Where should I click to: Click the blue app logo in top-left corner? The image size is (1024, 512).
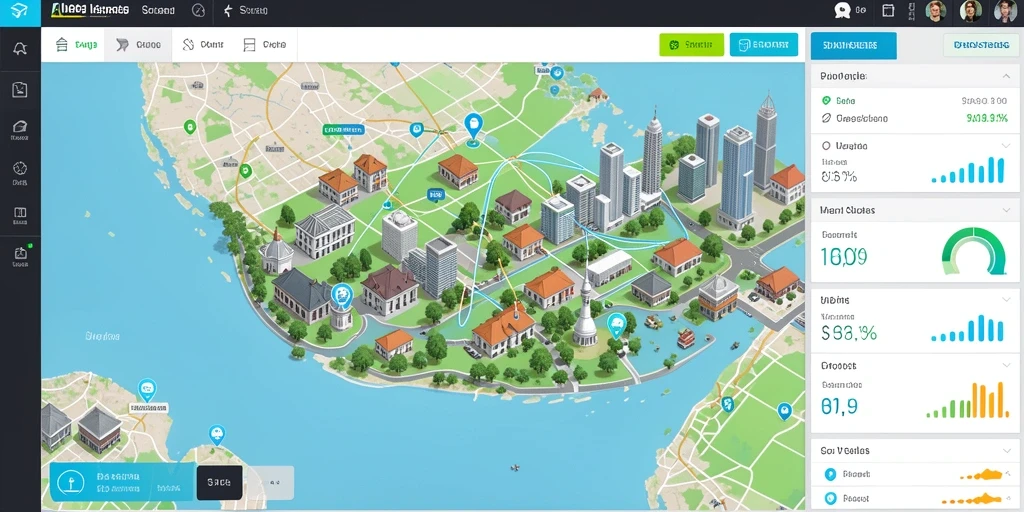(x=20, y=12)
